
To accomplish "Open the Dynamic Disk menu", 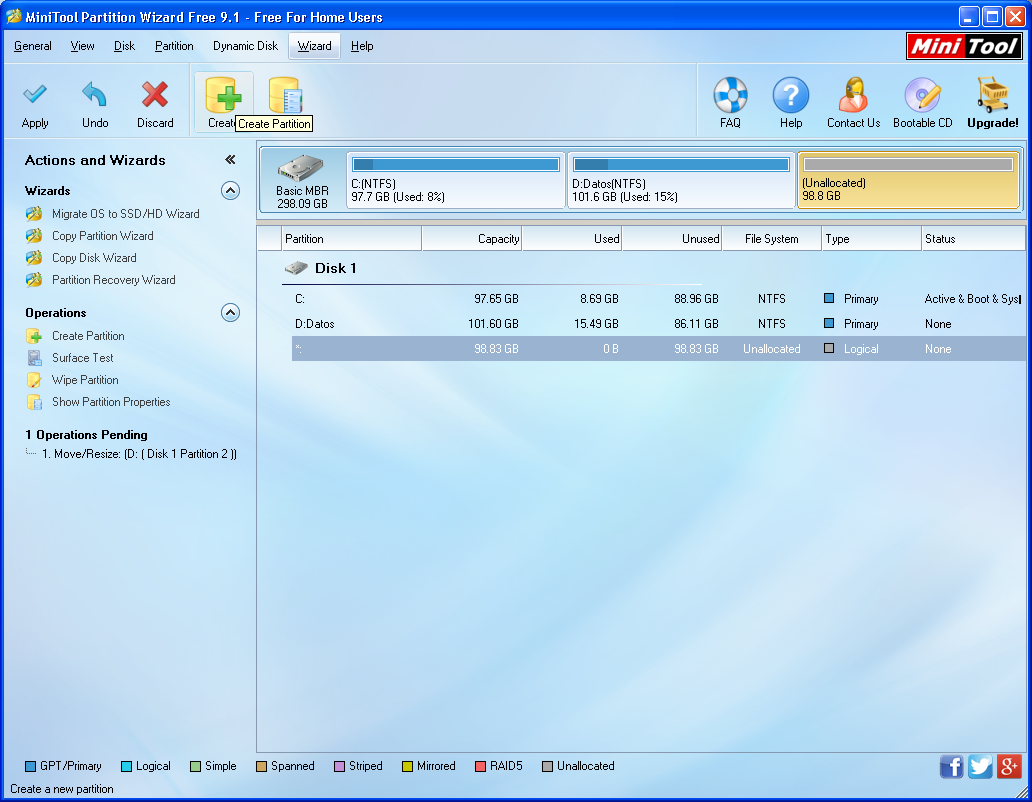I will pyautogui.click(x=244, y=46).
